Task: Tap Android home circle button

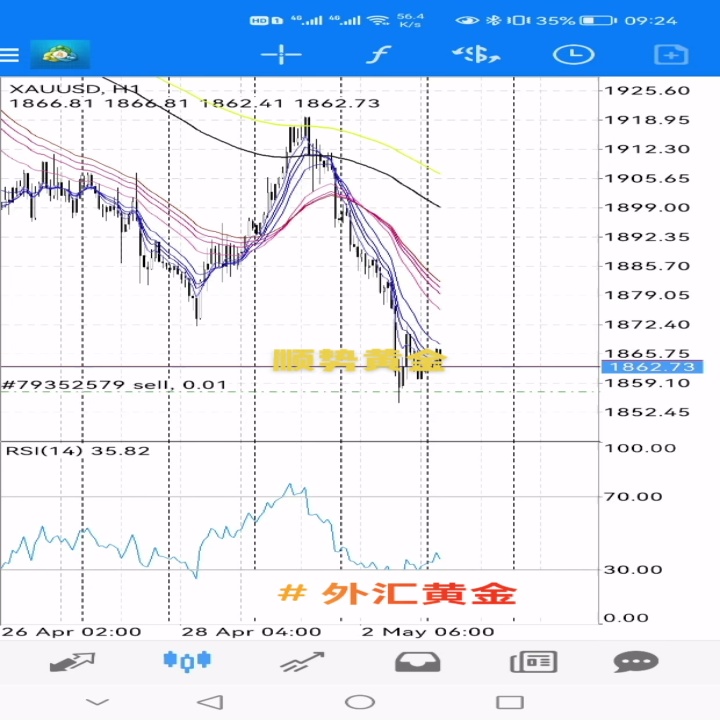Action: (360, 702)
